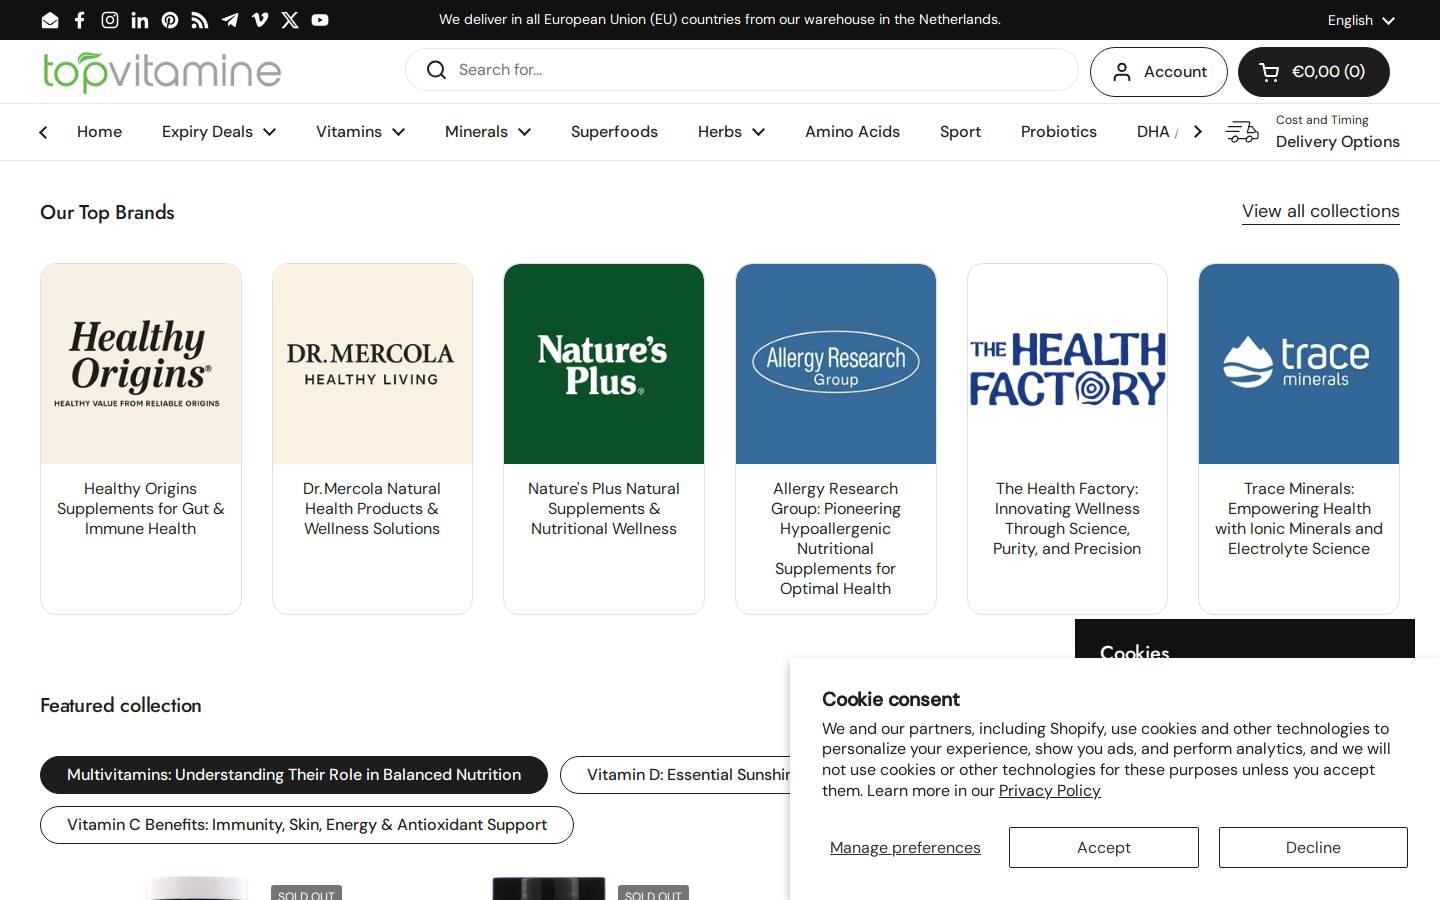Decline cookies in consent dialog
Viewport: 1440px width, 900px height.
pos(1313,848)
